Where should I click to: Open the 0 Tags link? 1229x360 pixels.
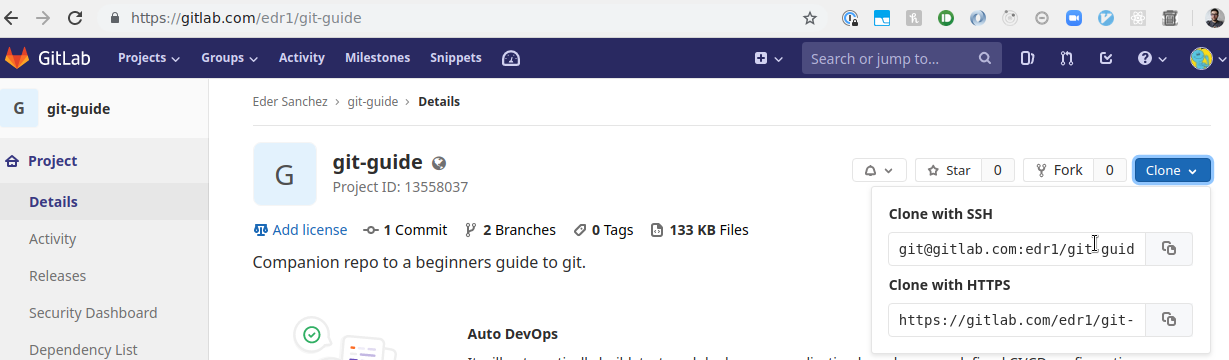pyautogui.click(x=603, y=230)
